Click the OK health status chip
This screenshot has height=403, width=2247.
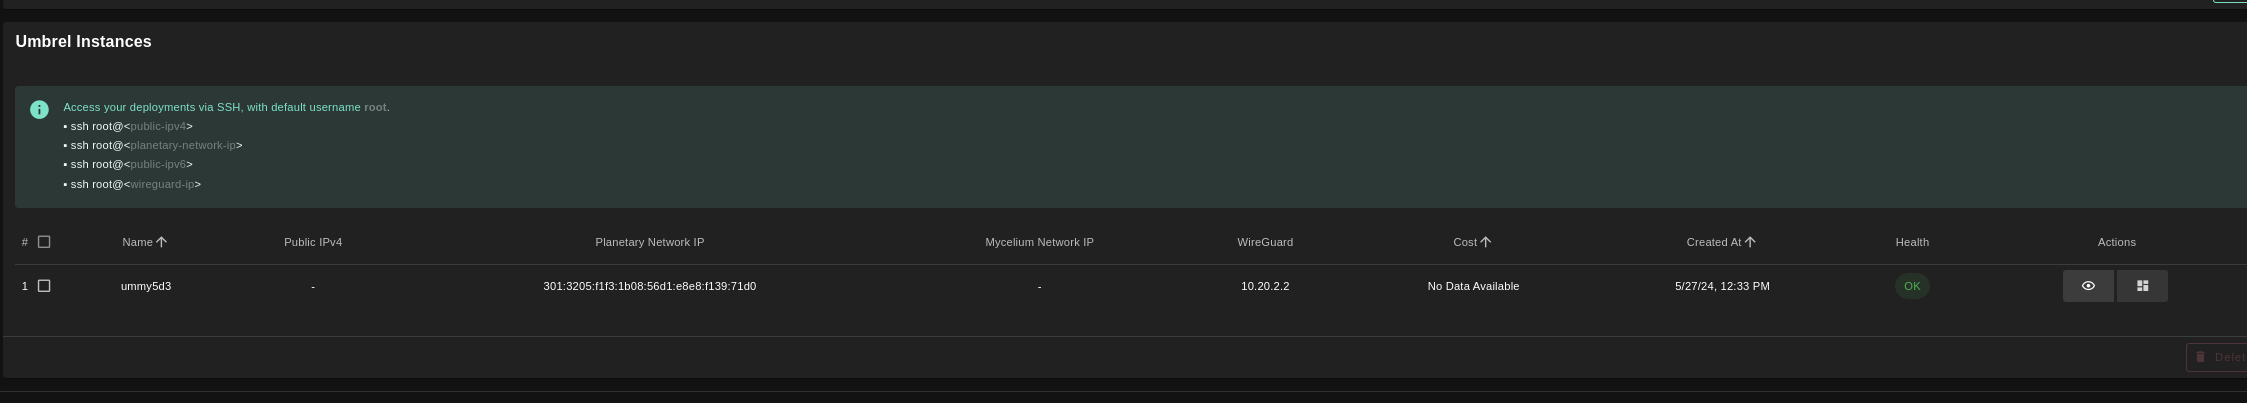click(x=1912, y=286)
